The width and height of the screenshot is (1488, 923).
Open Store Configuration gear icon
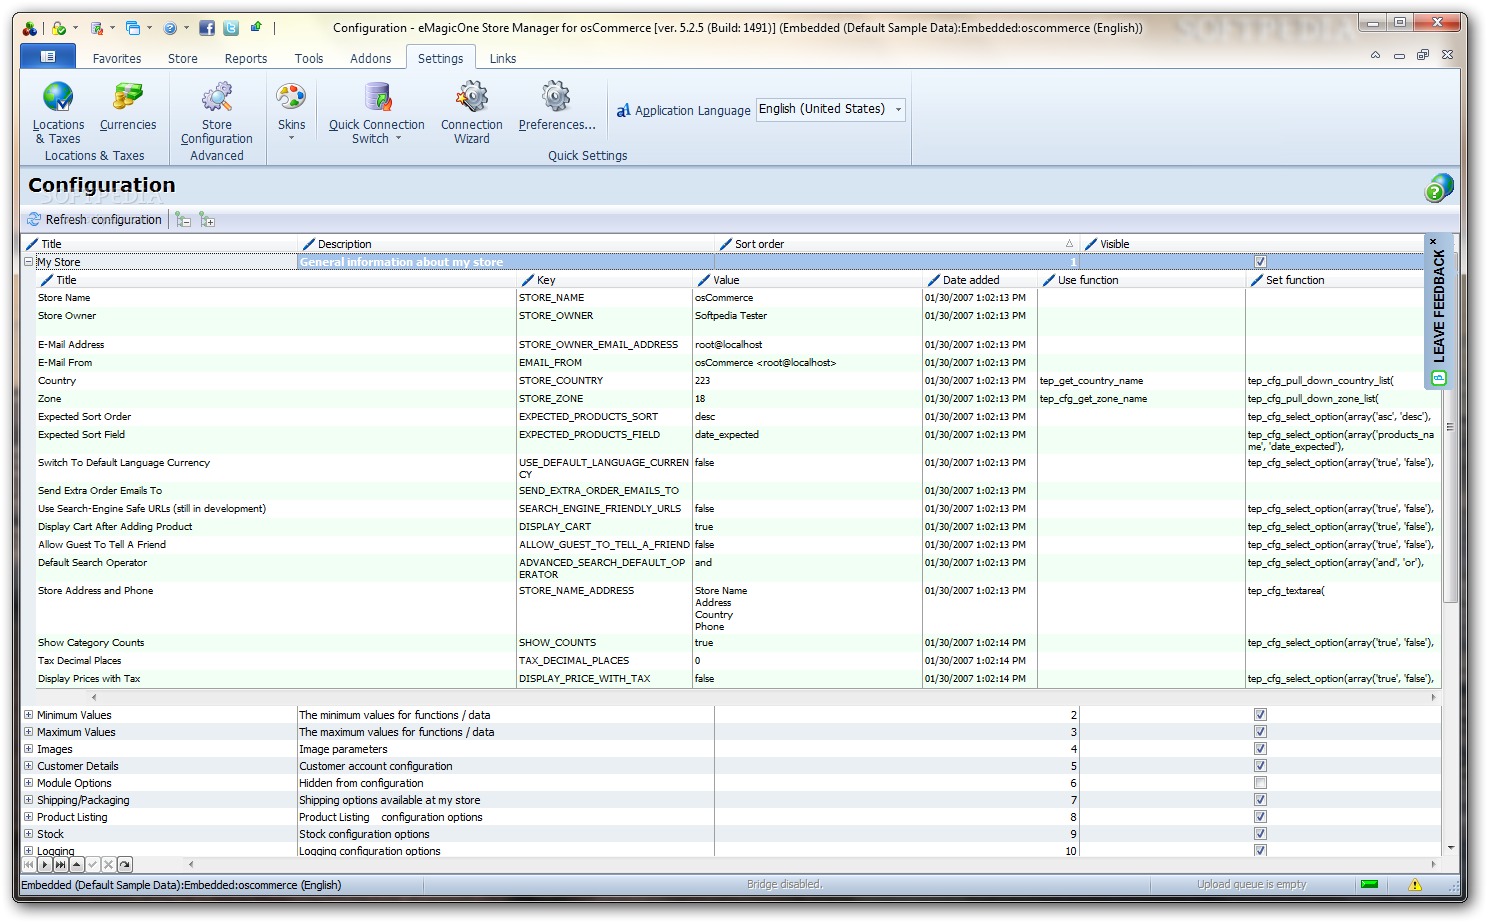pyautogui.click(x=216, y=97)
